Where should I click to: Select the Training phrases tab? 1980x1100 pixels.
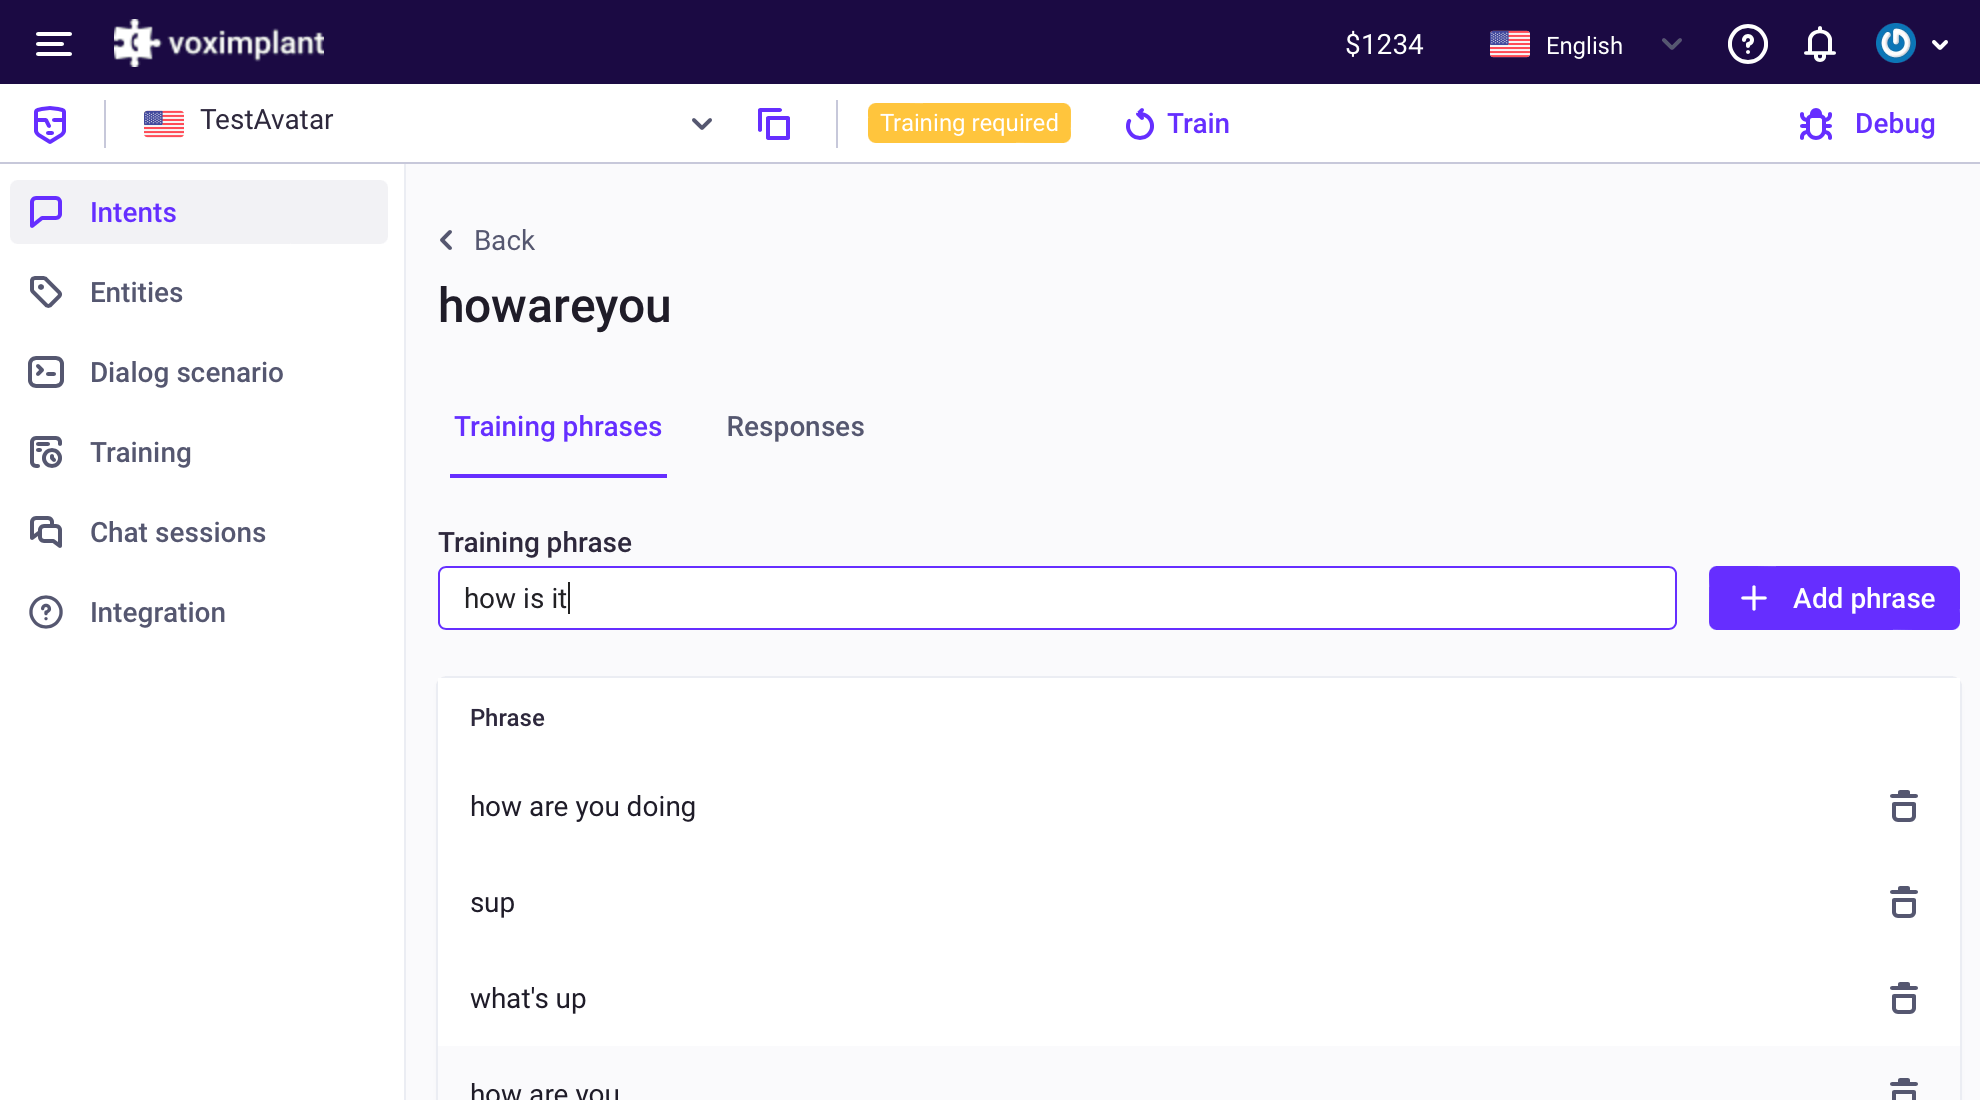click(558, 427)
